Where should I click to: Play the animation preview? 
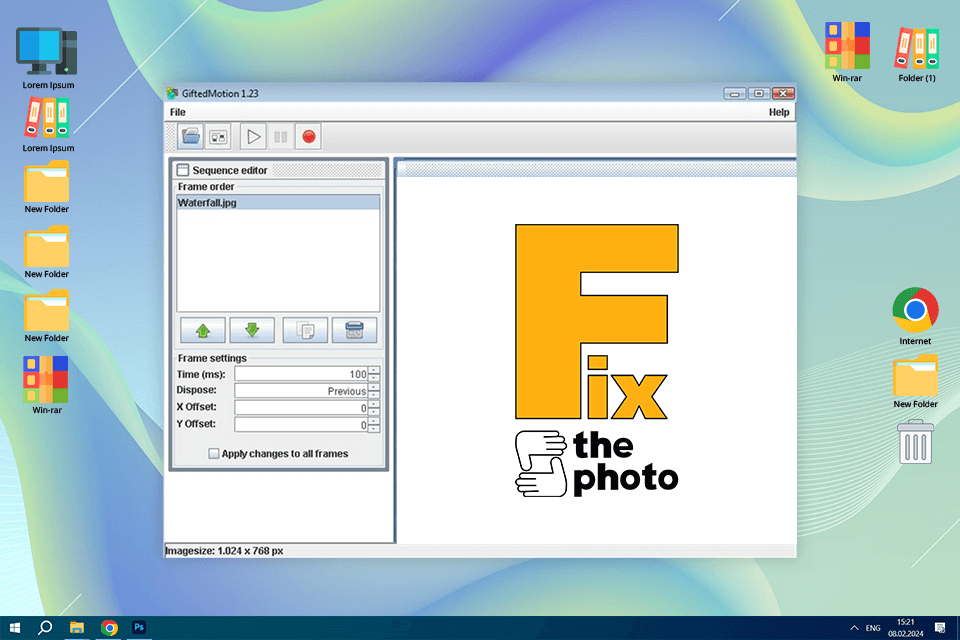[253, 136]
